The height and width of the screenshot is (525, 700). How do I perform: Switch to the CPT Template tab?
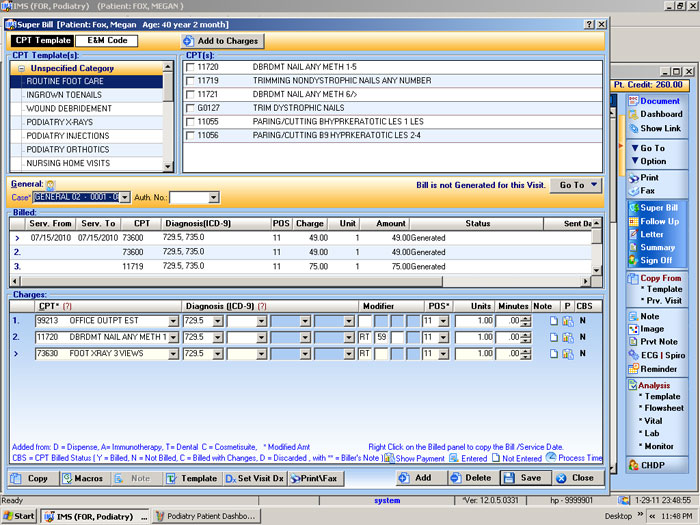point(43,41)
